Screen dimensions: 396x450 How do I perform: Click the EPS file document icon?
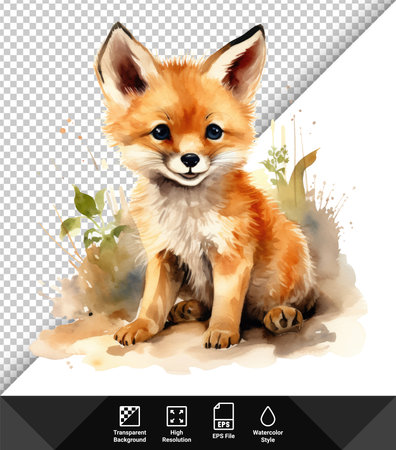point(224,416)
